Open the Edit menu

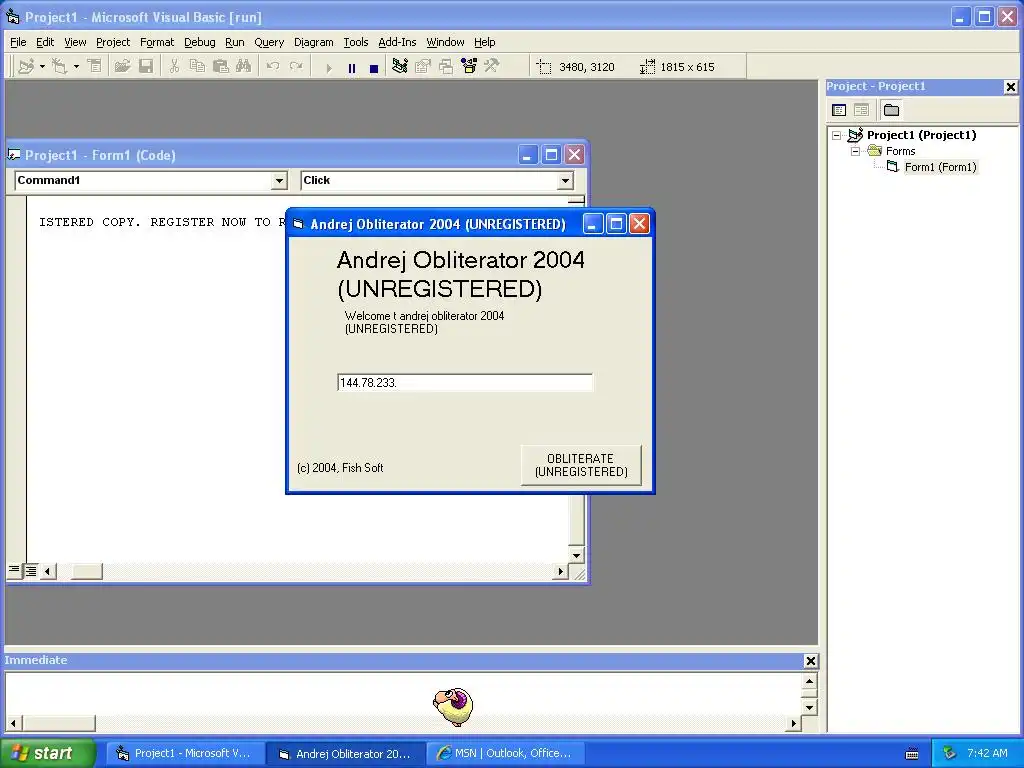pos(45,42)
